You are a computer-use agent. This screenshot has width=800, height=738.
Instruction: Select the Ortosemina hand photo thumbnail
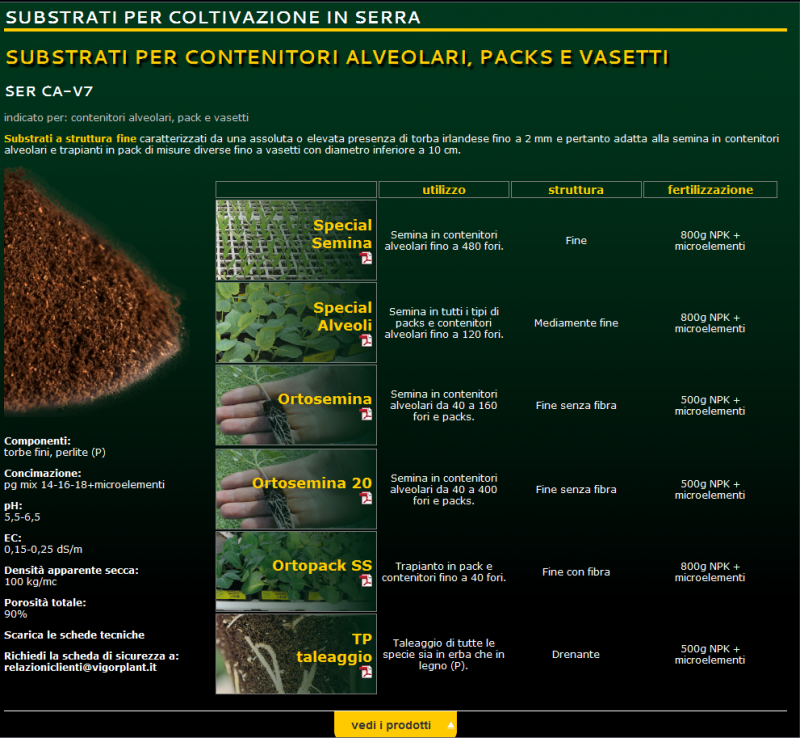click(296, 405)
